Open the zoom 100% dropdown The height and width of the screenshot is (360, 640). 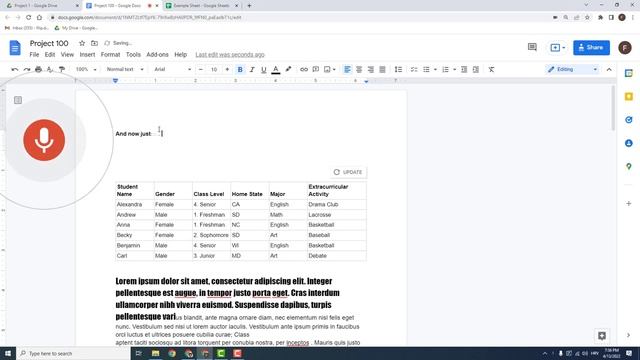[86, 69]
